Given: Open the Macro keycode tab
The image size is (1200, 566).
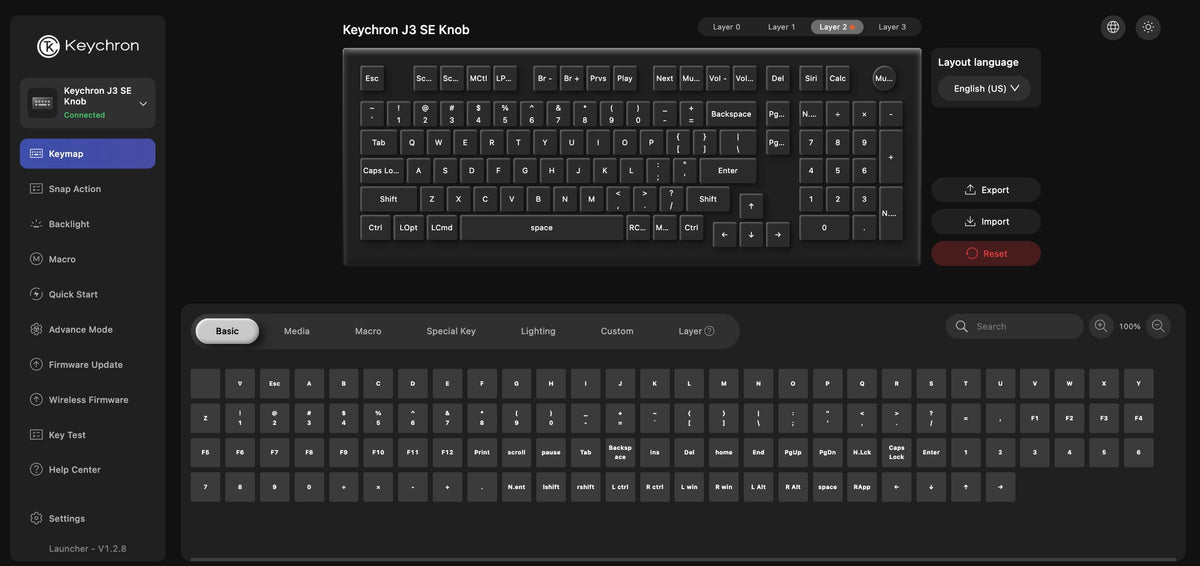Looking at the screenshot, I should [368, 331].
